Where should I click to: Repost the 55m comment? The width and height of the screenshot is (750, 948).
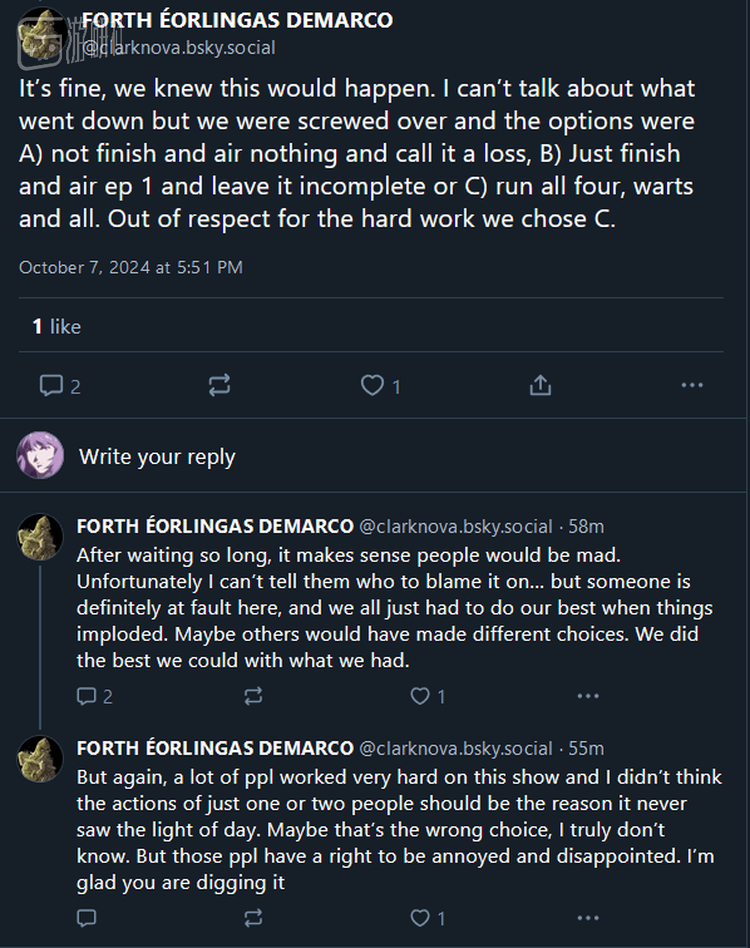254,917
